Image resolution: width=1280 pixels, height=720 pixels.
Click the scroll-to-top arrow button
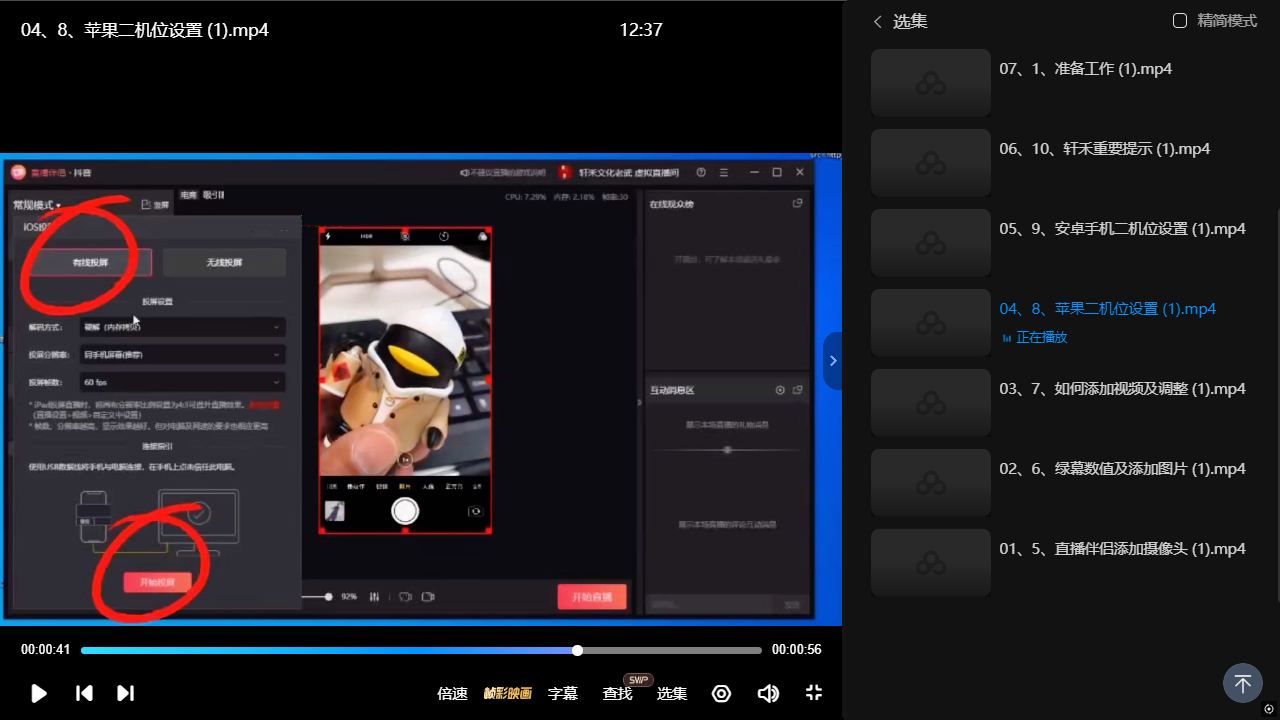pos(1242,684)
